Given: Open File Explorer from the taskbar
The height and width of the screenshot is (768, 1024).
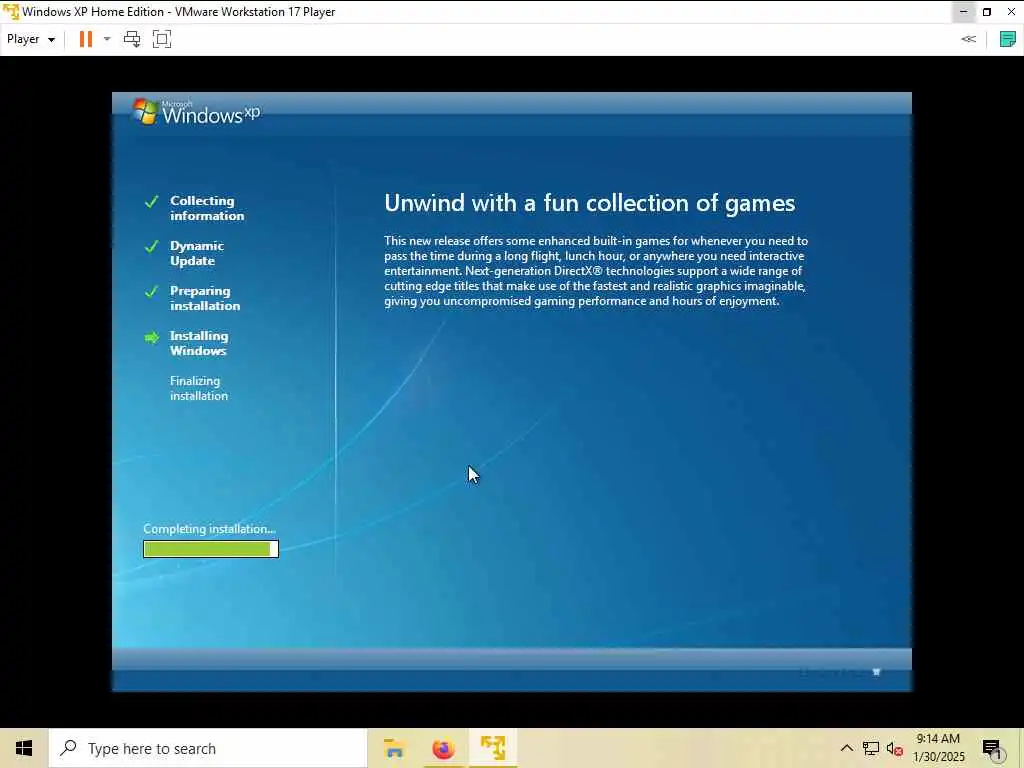Looking at the screenshot, I should pos(394,748).
